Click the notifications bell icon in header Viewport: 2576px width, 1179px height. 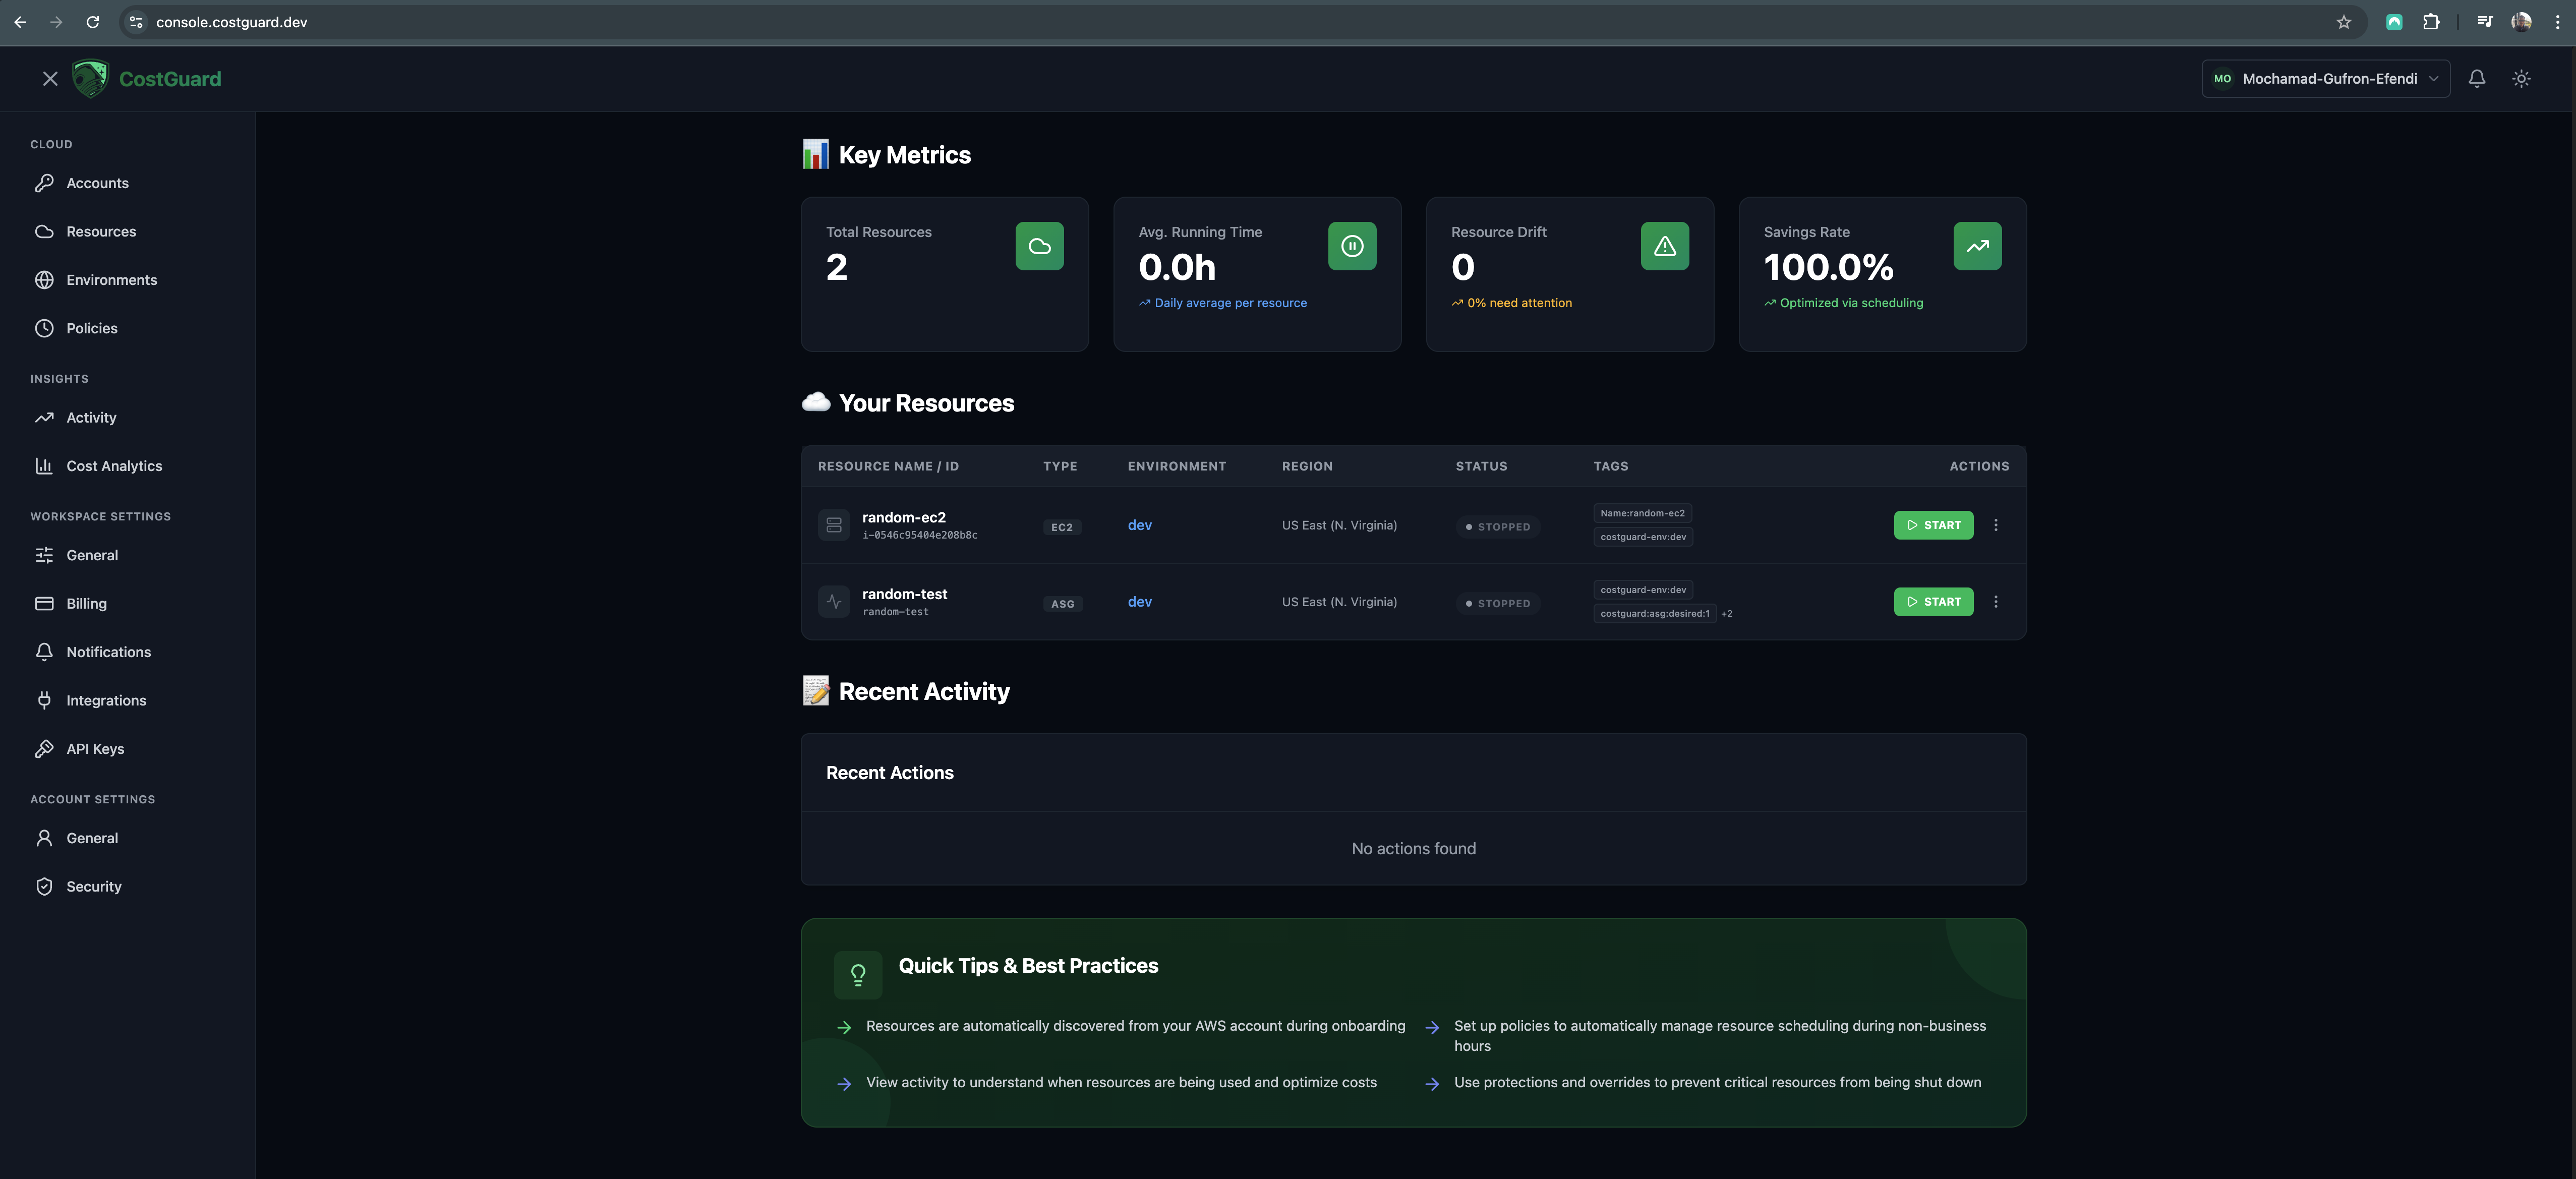click(x=2476, y=79)
